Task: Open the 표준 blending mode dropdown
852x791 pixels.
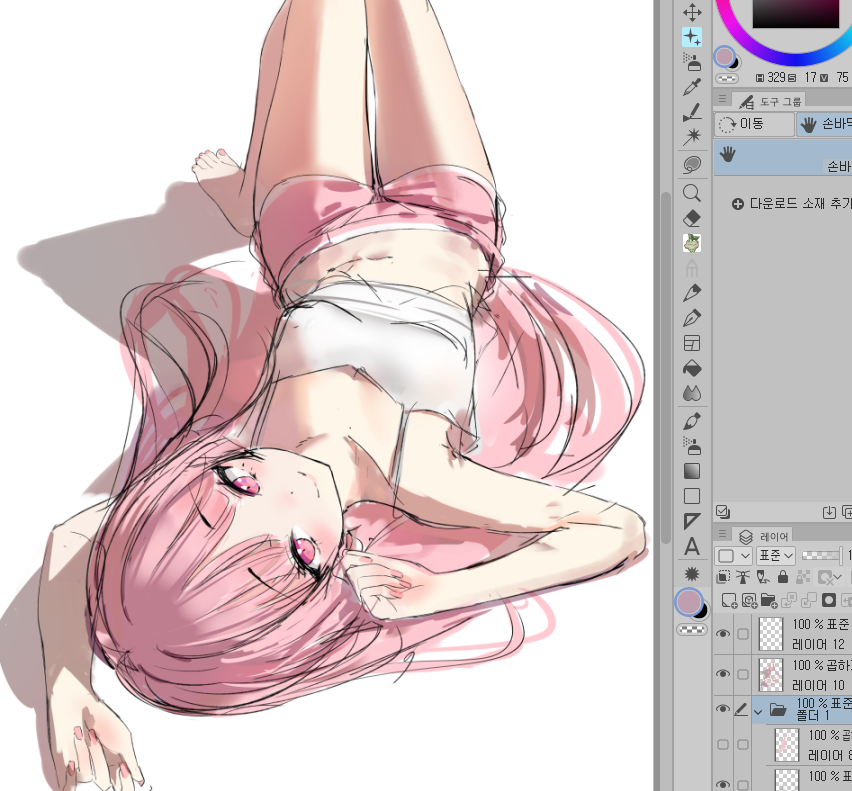Action: [776, 556]
